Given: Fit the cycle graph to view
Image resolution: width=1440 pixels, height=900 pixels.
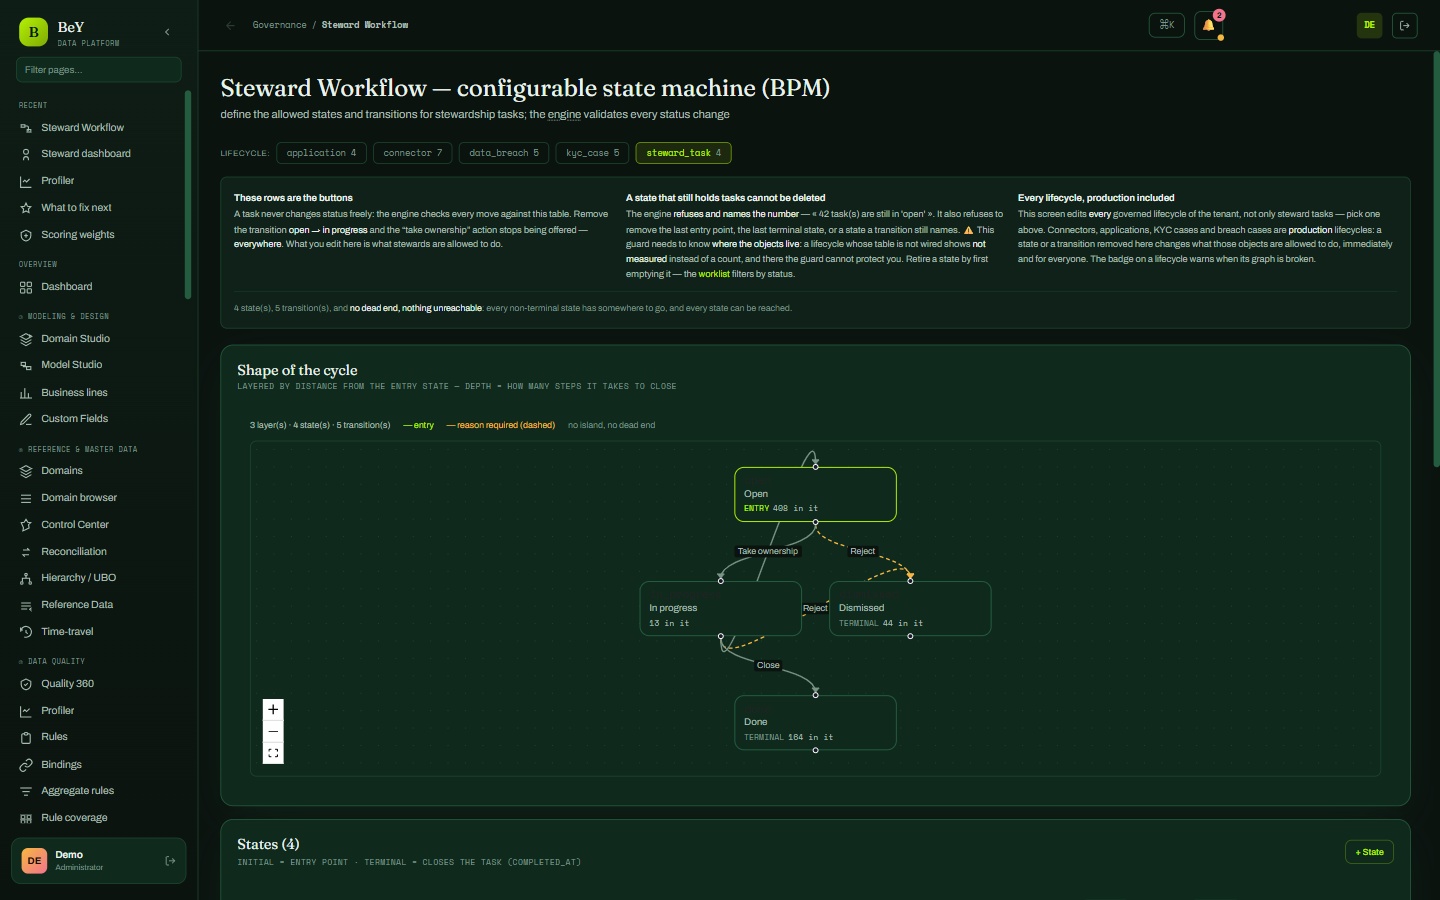Looking at the screenshot, I should point(273,753).
